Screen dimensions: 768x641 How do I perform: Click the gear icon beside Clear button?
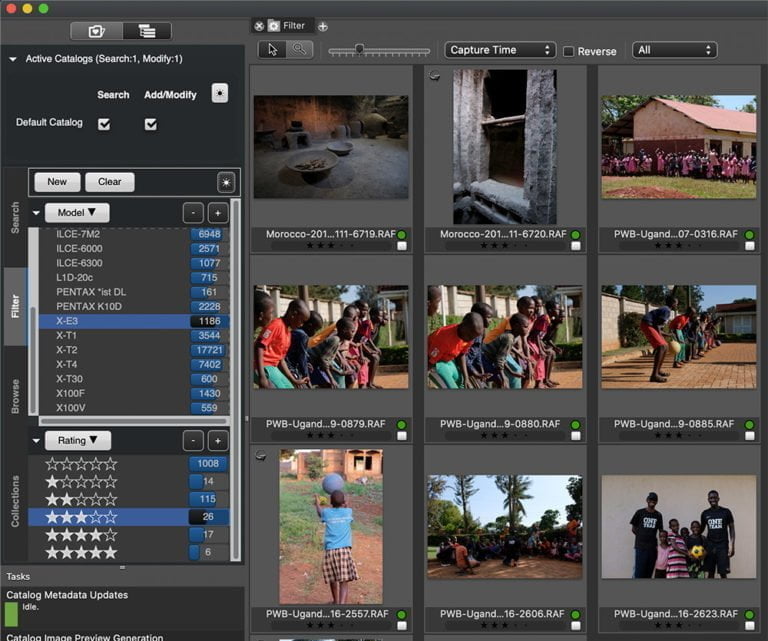[x=226, y=182]
